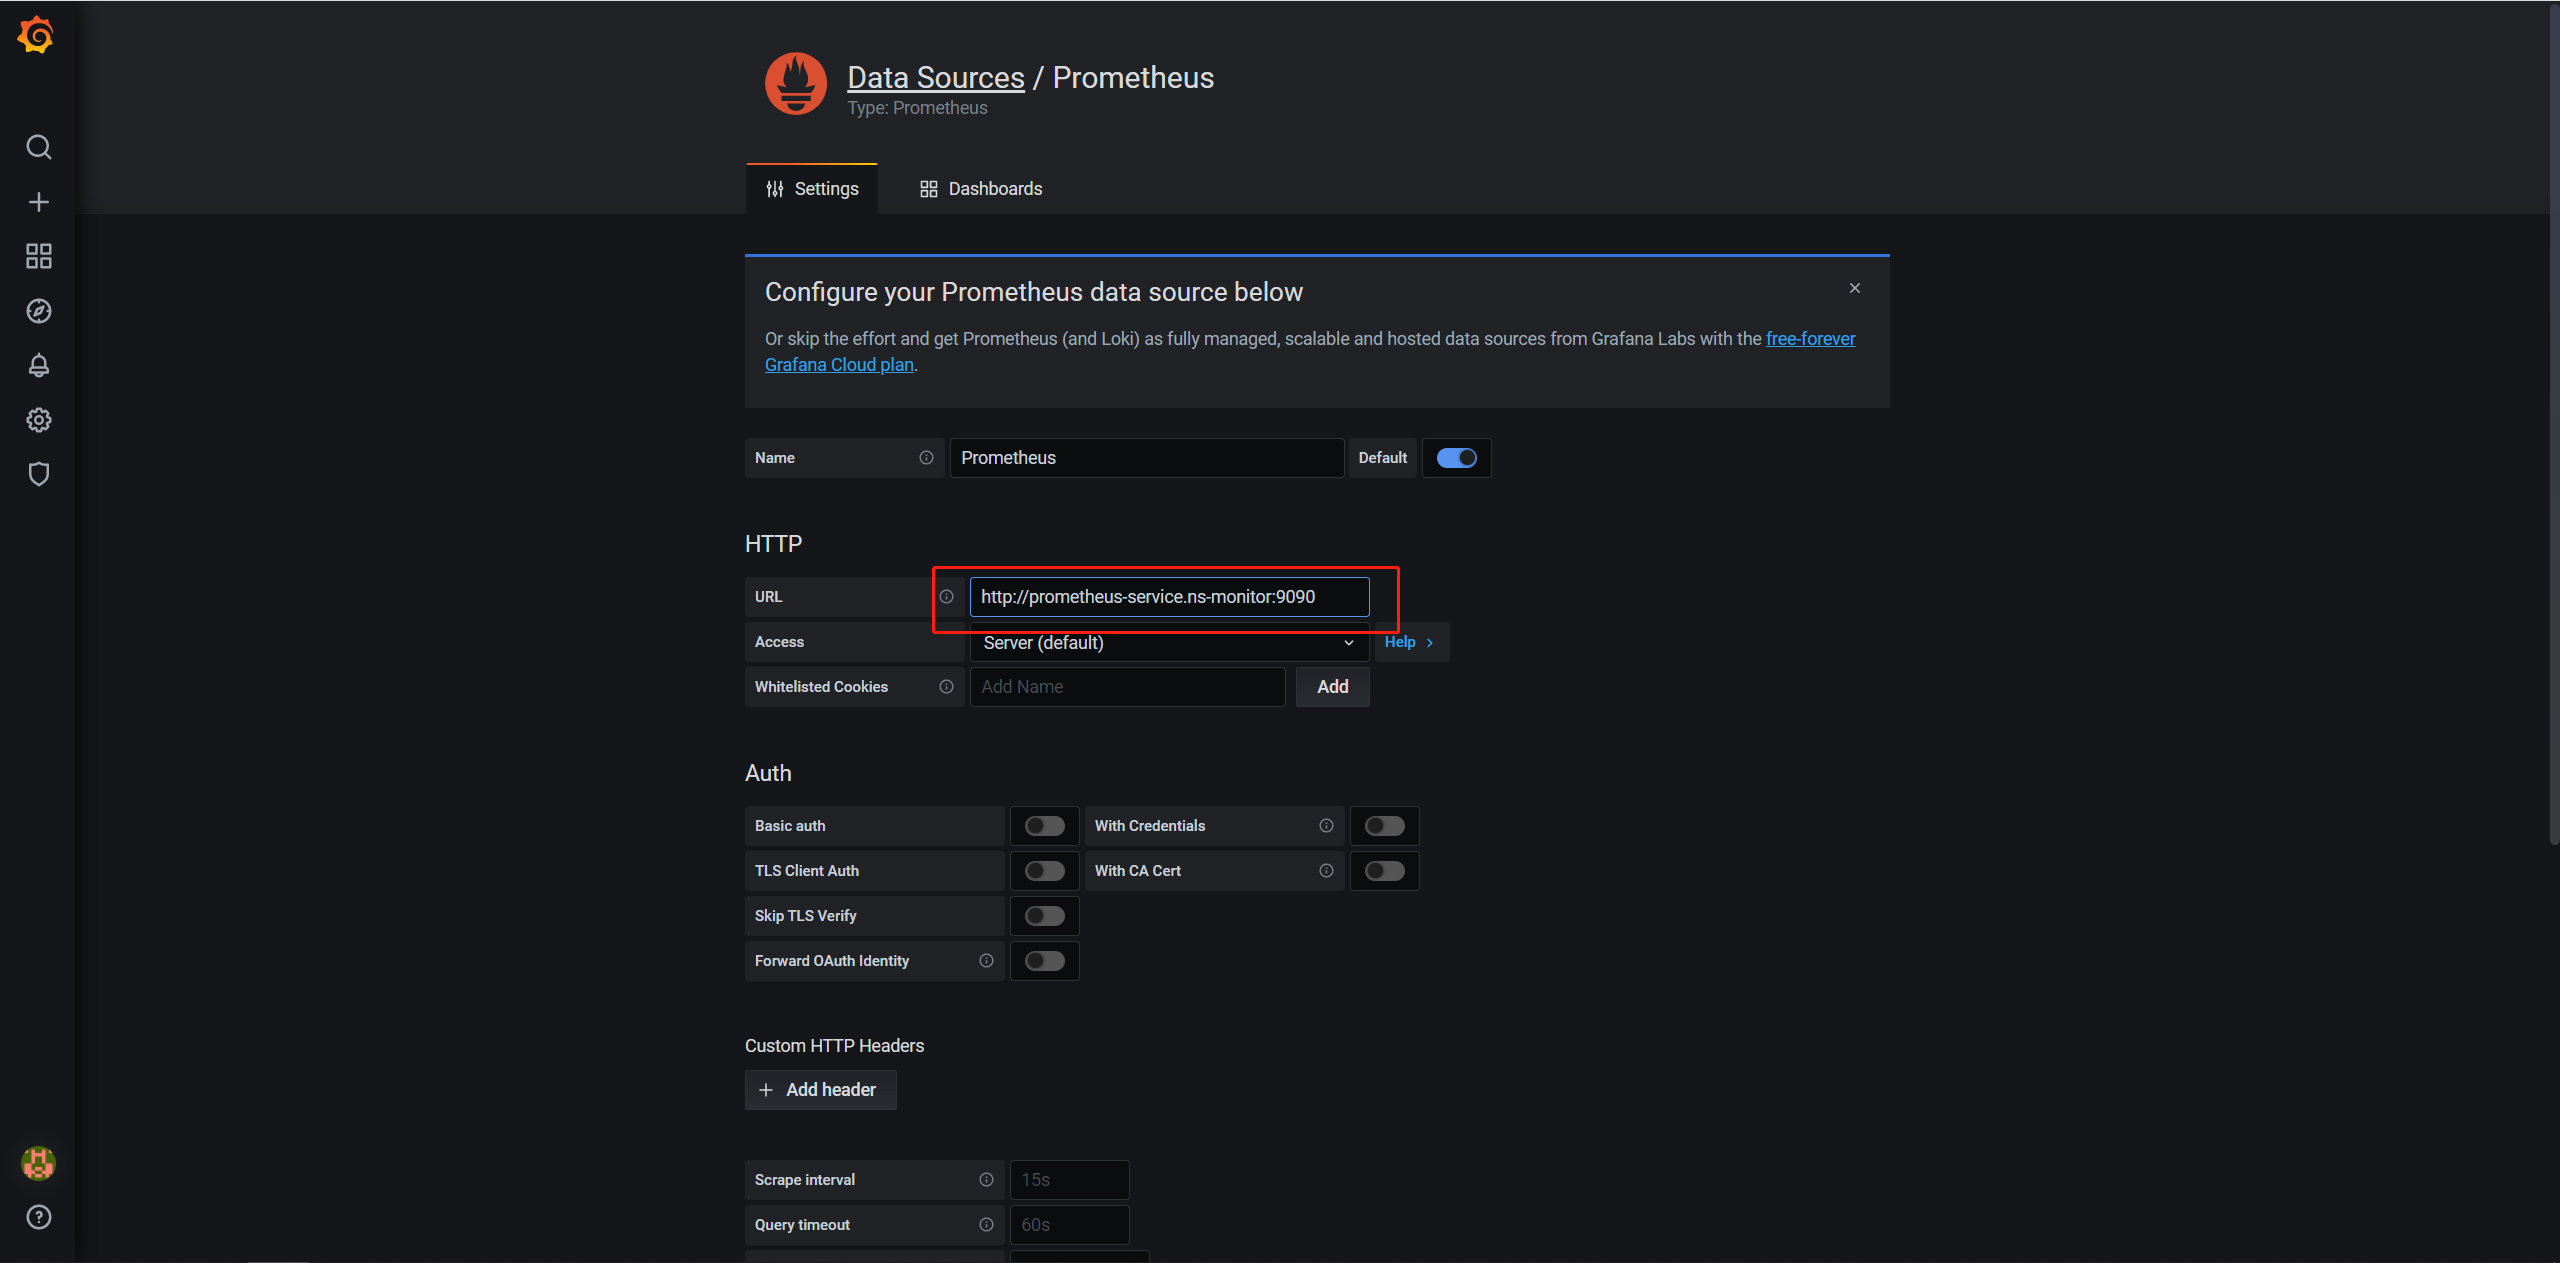
Task: Click the info icon beside Scrape interval
Action: pos(986,1180)
